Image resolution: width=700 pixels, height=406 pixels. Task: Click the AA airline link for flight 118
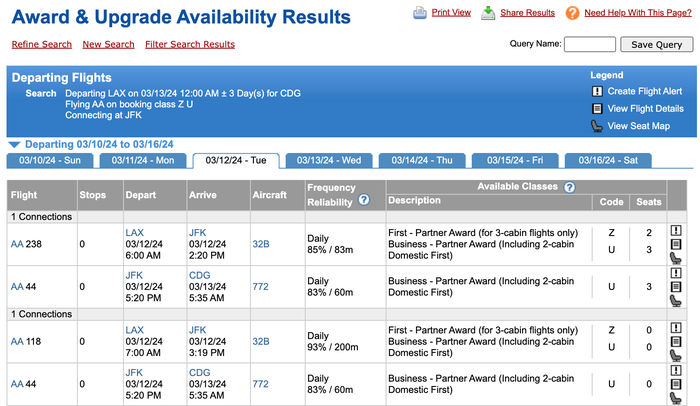pos(17,342)
